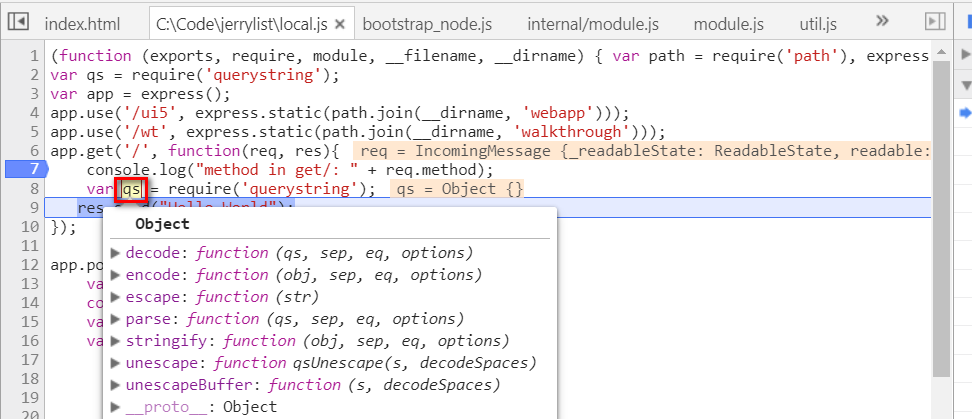Set a breakpoint on line 8
The height and width of the screenshot is (419, 972).
[x=33, y=188]
